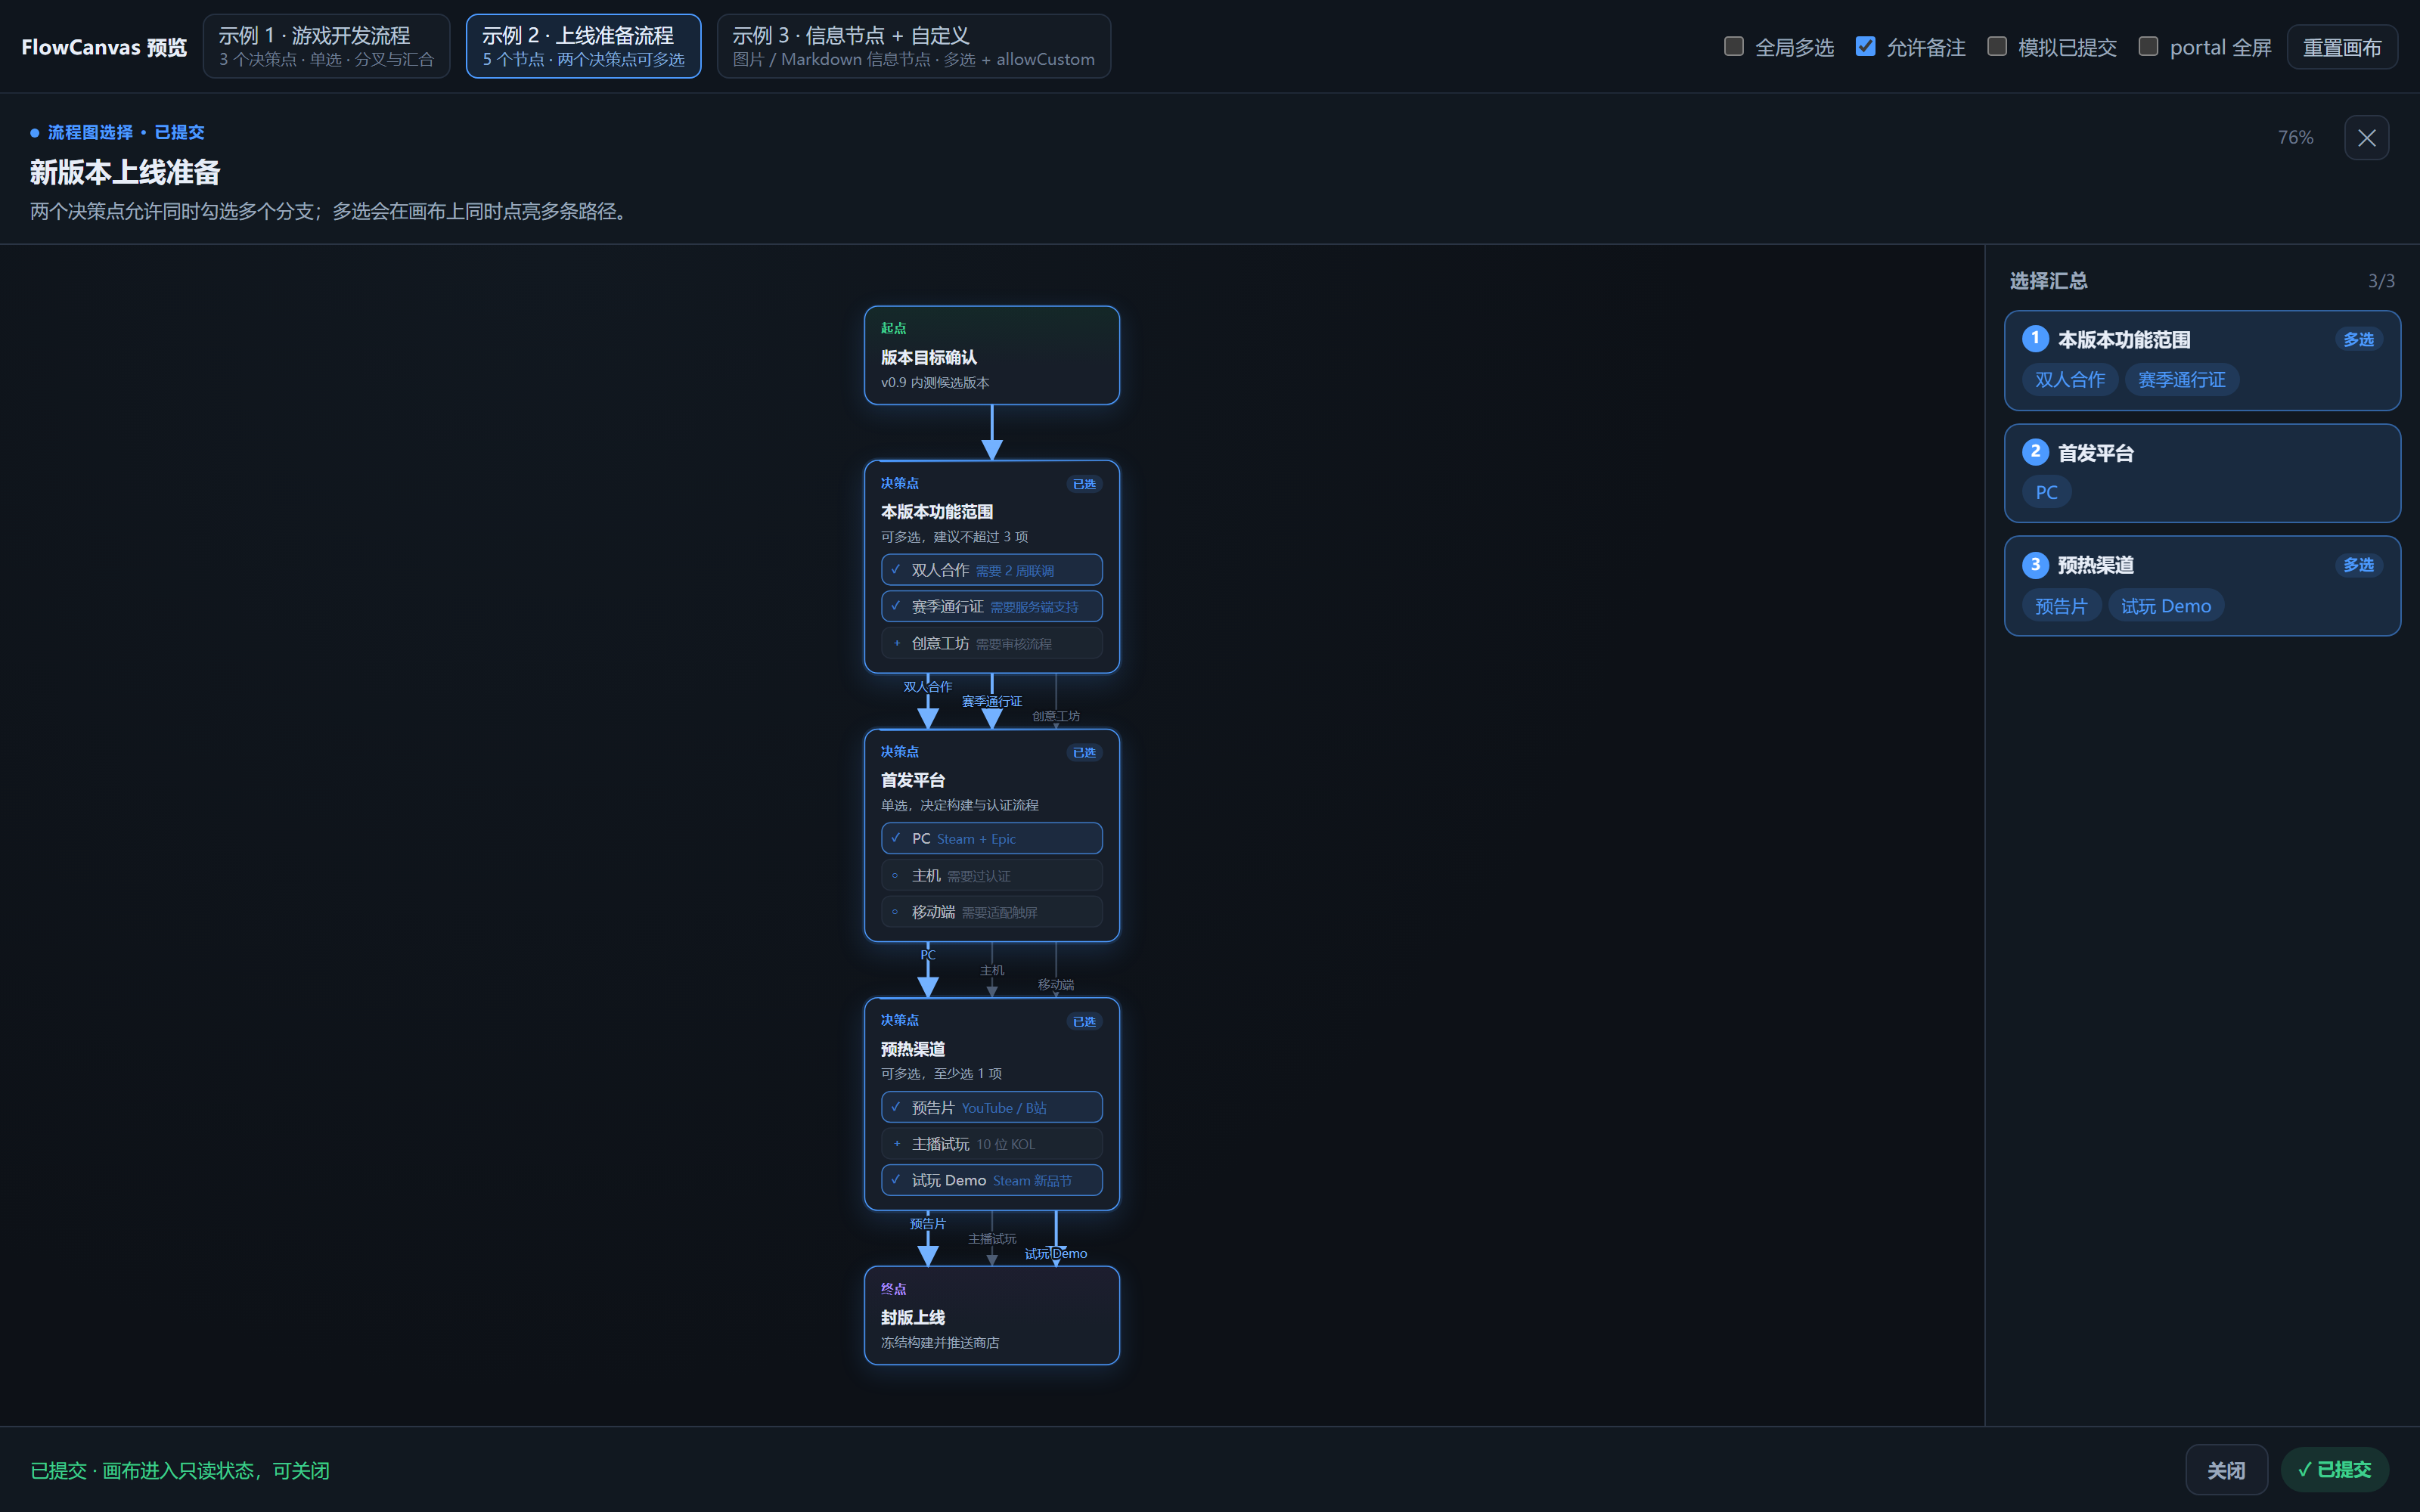Click the ✓ 已提交 button

(x=2334, y=1470)
